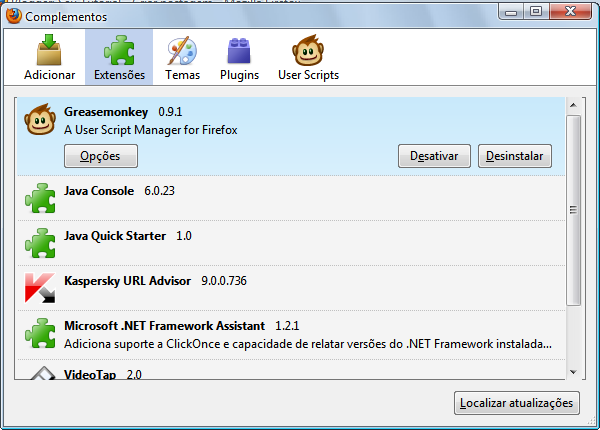Close the Complementos window
The image size is (600, 430).
571,11
